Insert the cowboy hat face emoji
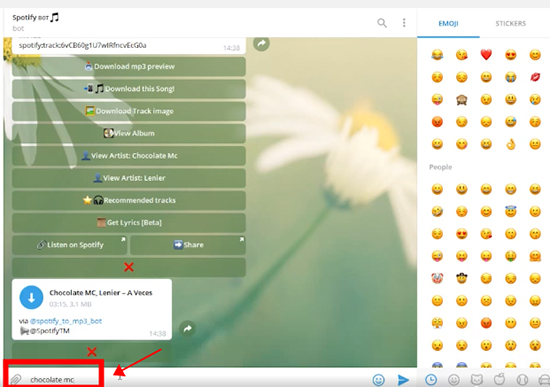Screen dimensions: 550x387 (x=462, y=278)
